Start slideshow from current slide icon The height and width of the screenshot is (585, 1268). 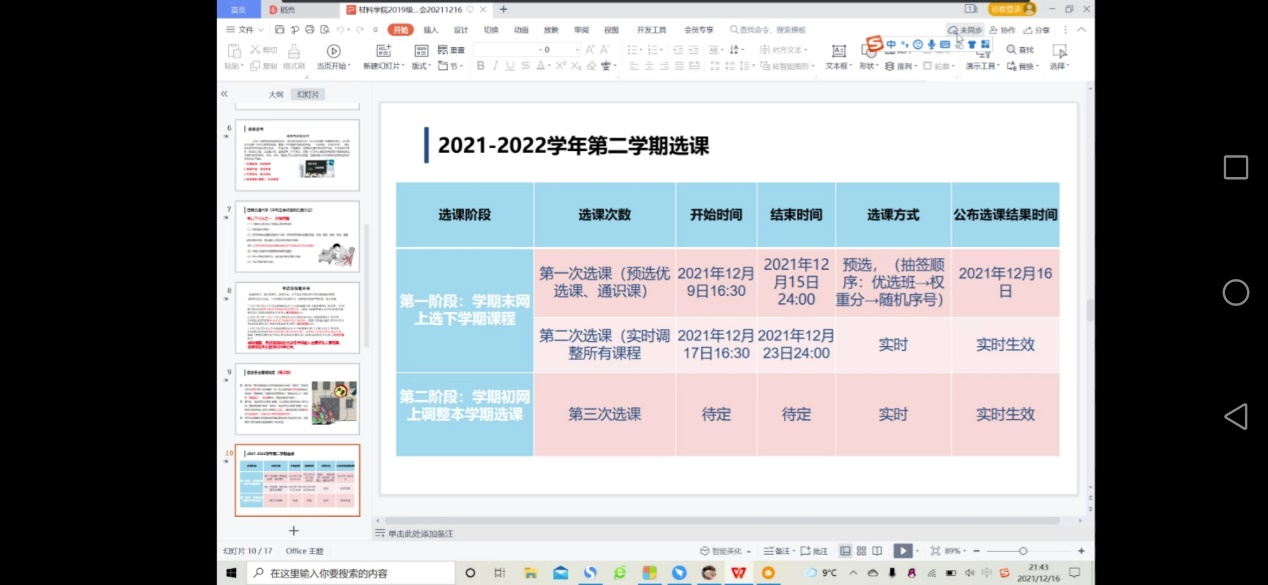[x=333, y=51]
